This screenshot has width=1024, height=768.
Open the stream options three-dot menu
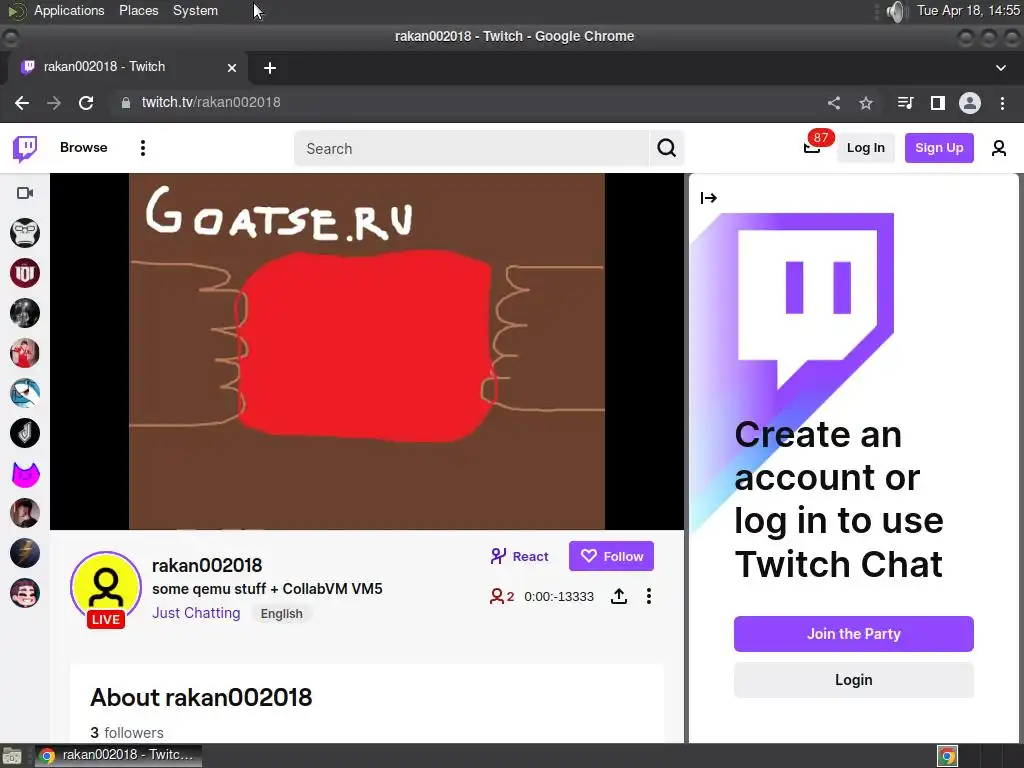pyautogui.click(x=648, y=596)
